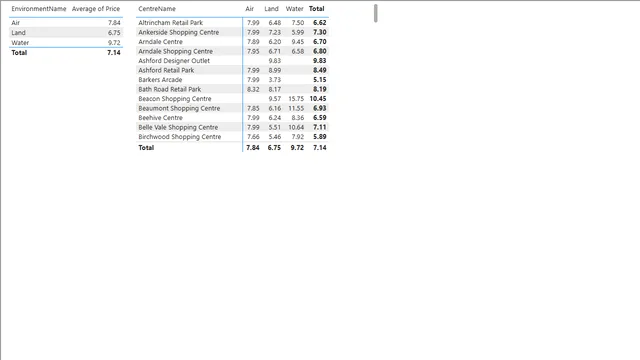Image resolution: width=640 pixels, height=360 pixels.
Task: Select Ashford Retail Park row
Action: point(232,70)
